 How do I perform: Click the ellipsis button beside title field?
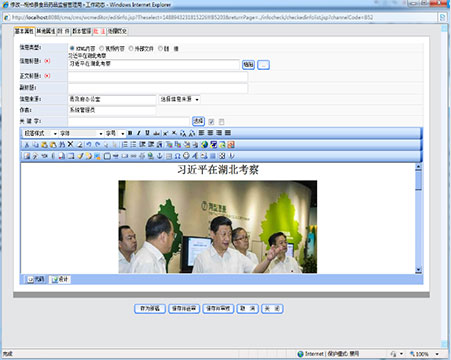[x=263, y=65]
